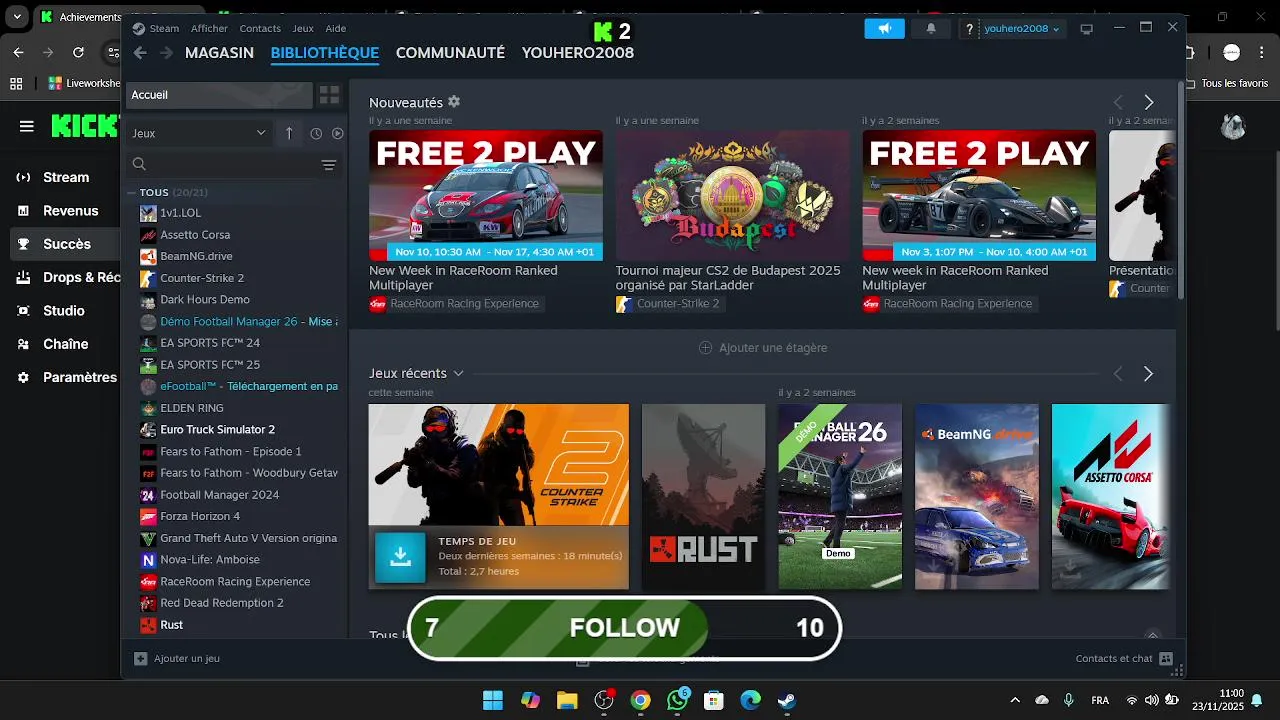Show next Jeux récents games
The width and height of the screenshot is (1280, 720).
[x=1148, y=373]
